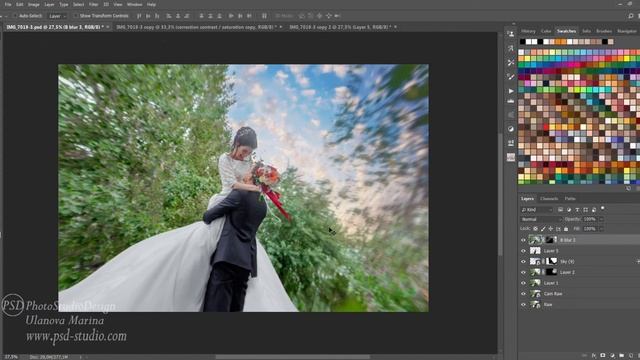Viewport: 640px width, 360px height.
Task: Add a layer mask icon
Action: click(x=603, y=356)
